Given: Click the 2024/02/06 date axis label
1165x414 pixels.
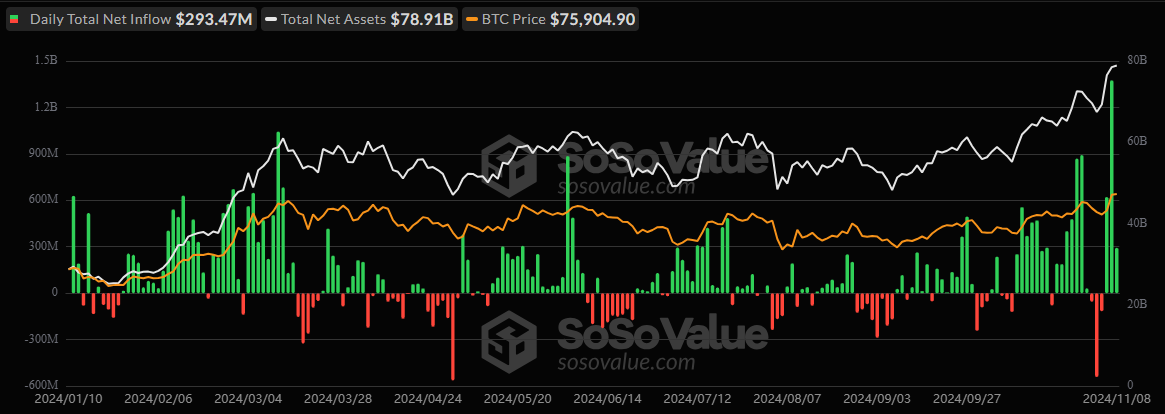Looking at the screenshot, I should pos(157,399).
